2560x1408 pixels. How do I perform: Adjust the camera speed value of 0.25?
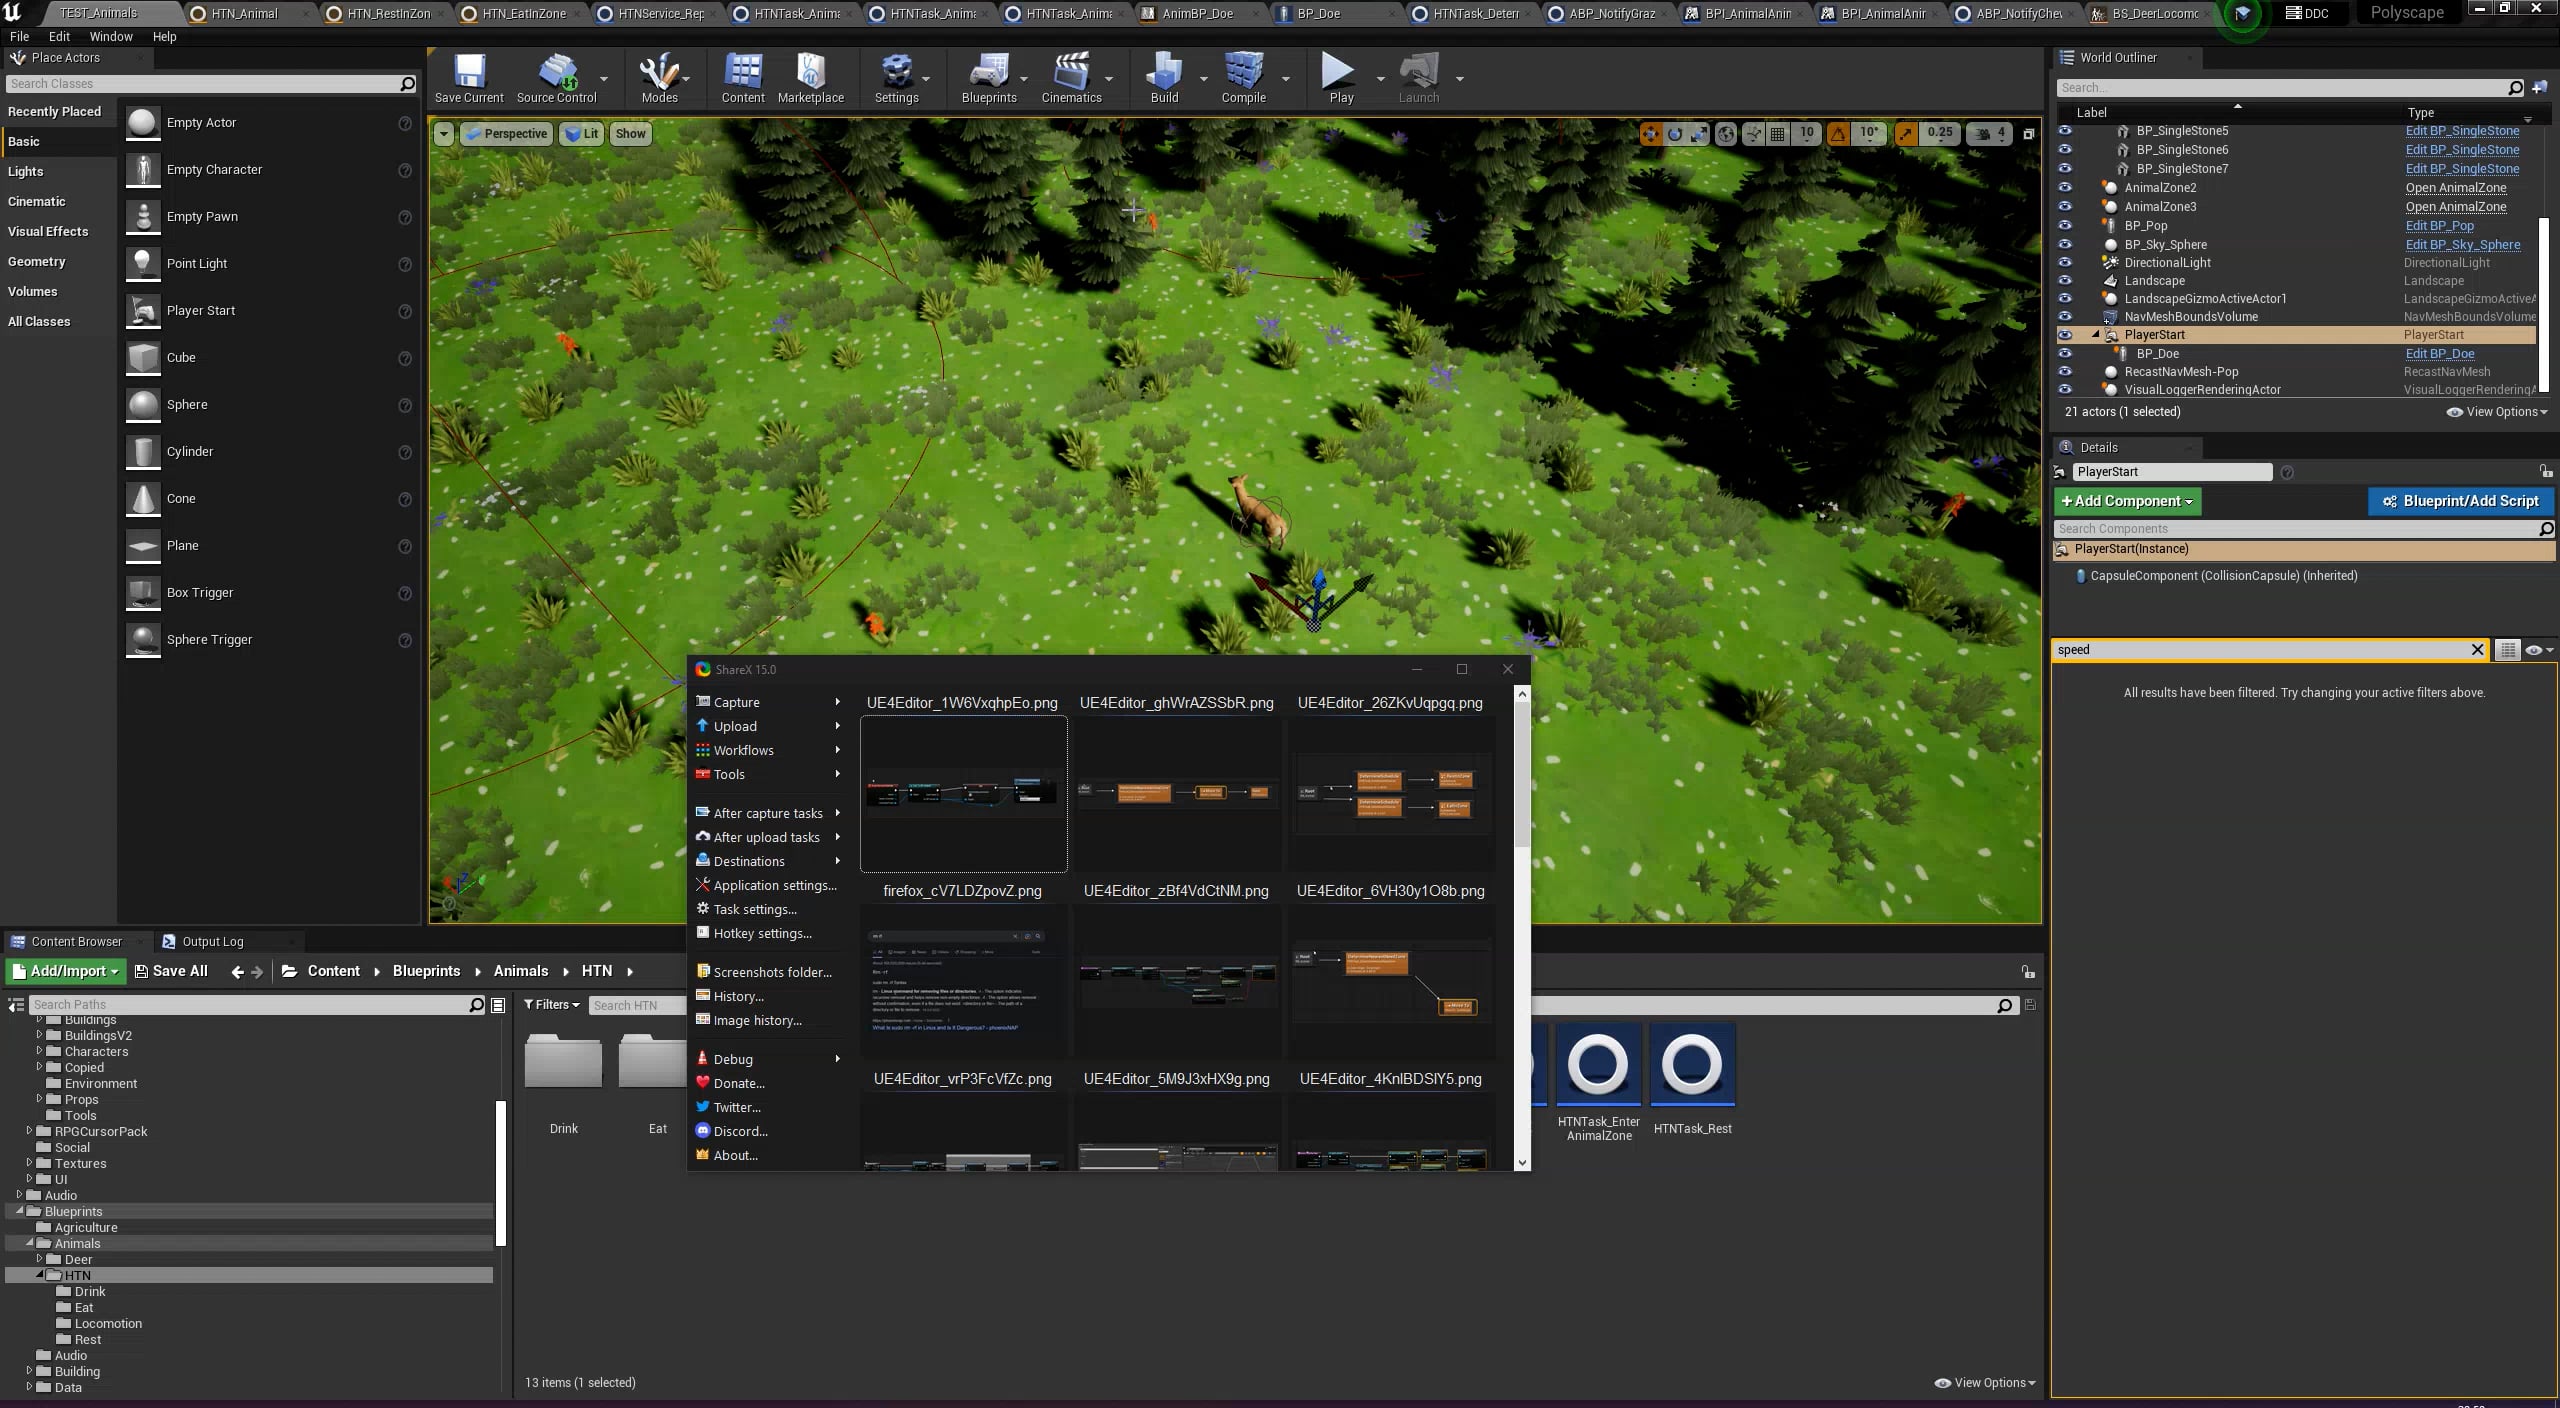[1938, 133]
